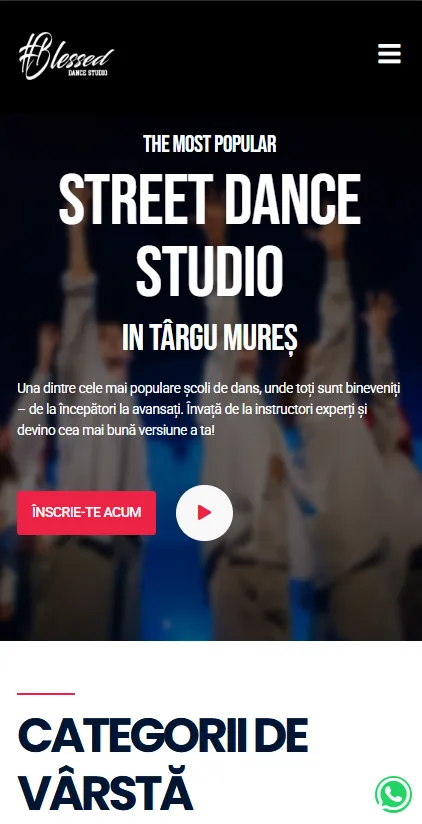Click the red play triangle icon
Screen dimensions: 422x824
[x=205, y=513]
